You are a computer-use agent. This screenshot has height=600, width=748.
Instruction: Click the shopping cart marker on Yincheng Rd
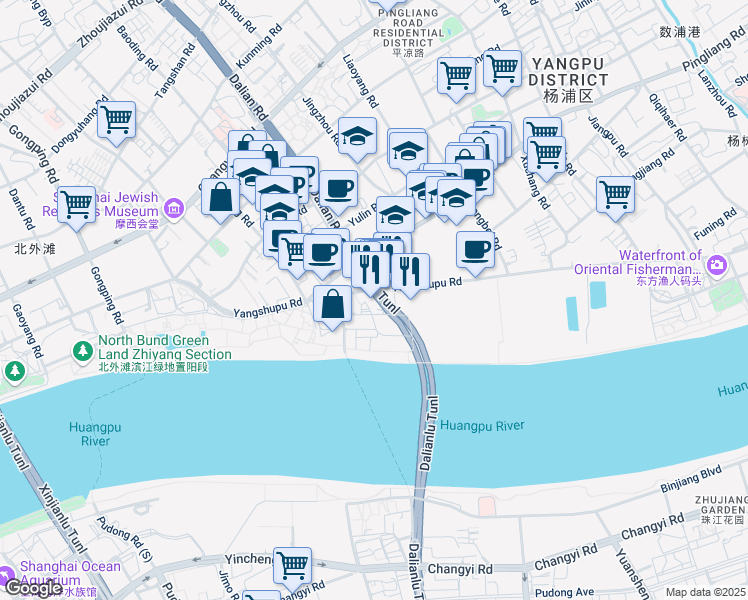[x=292, y=567]
